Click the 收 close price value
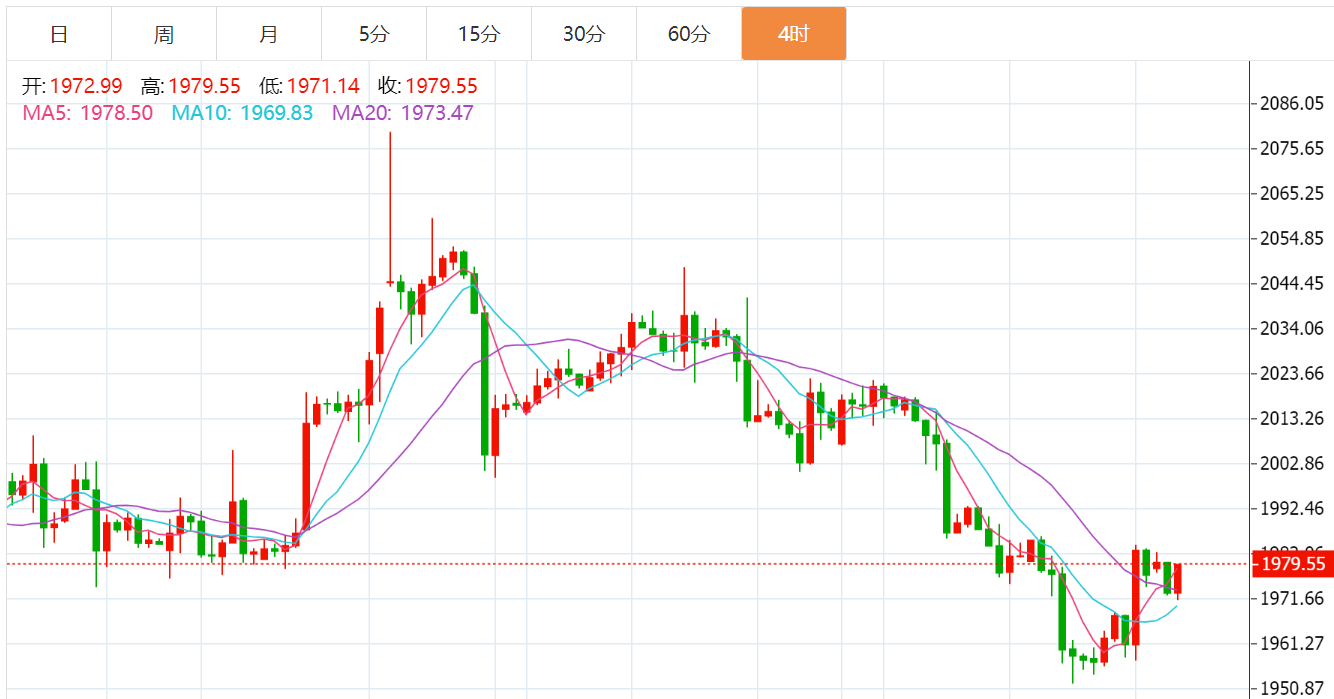The image size is (1334, 699). [x=442, y=86]
